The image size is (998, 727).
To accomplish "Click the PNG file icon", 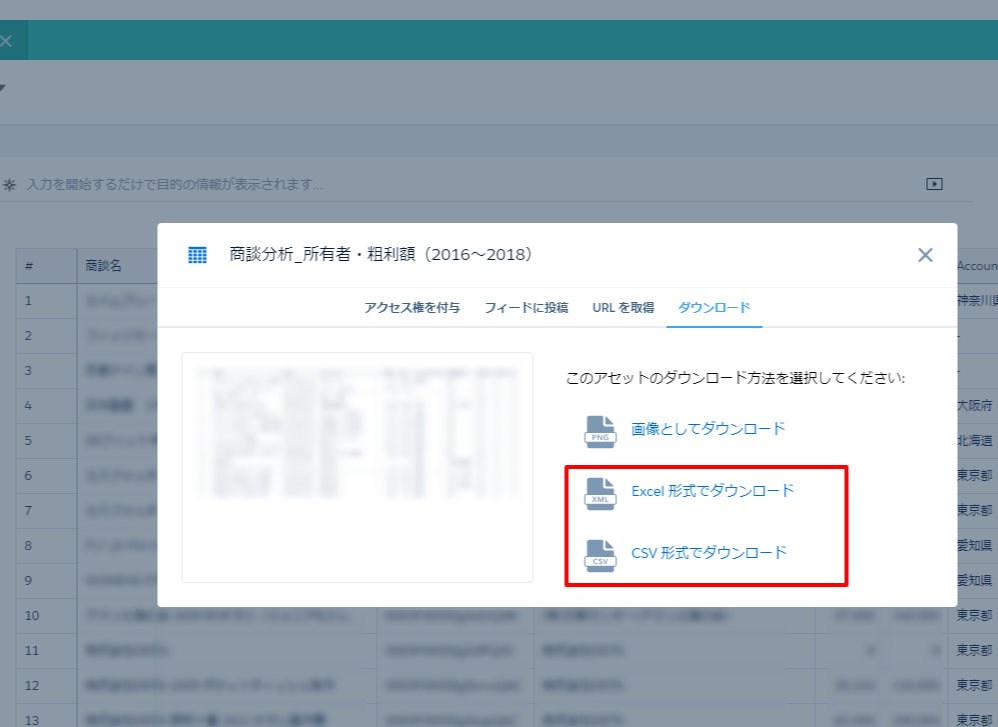I will pos(600,430).
